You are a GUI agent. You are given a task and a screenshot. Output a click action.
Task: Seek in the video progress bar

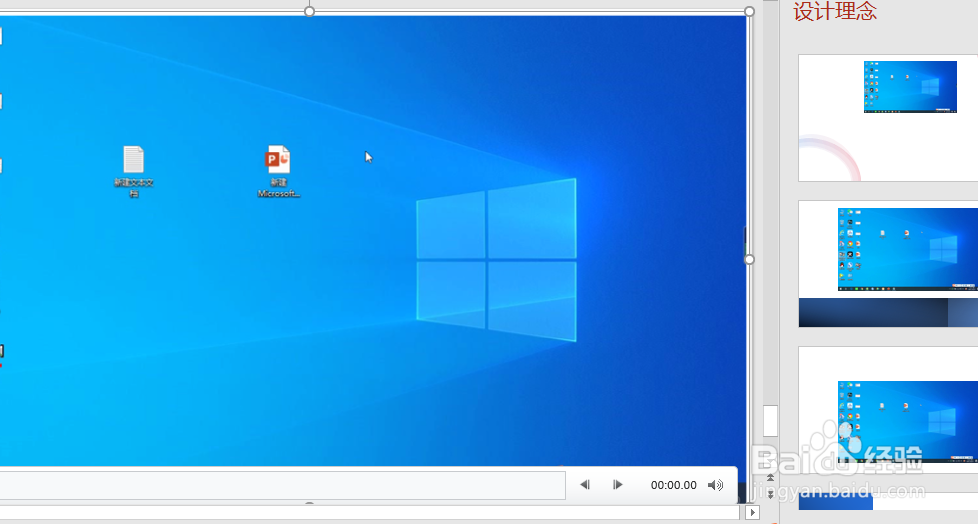point(283,485)
